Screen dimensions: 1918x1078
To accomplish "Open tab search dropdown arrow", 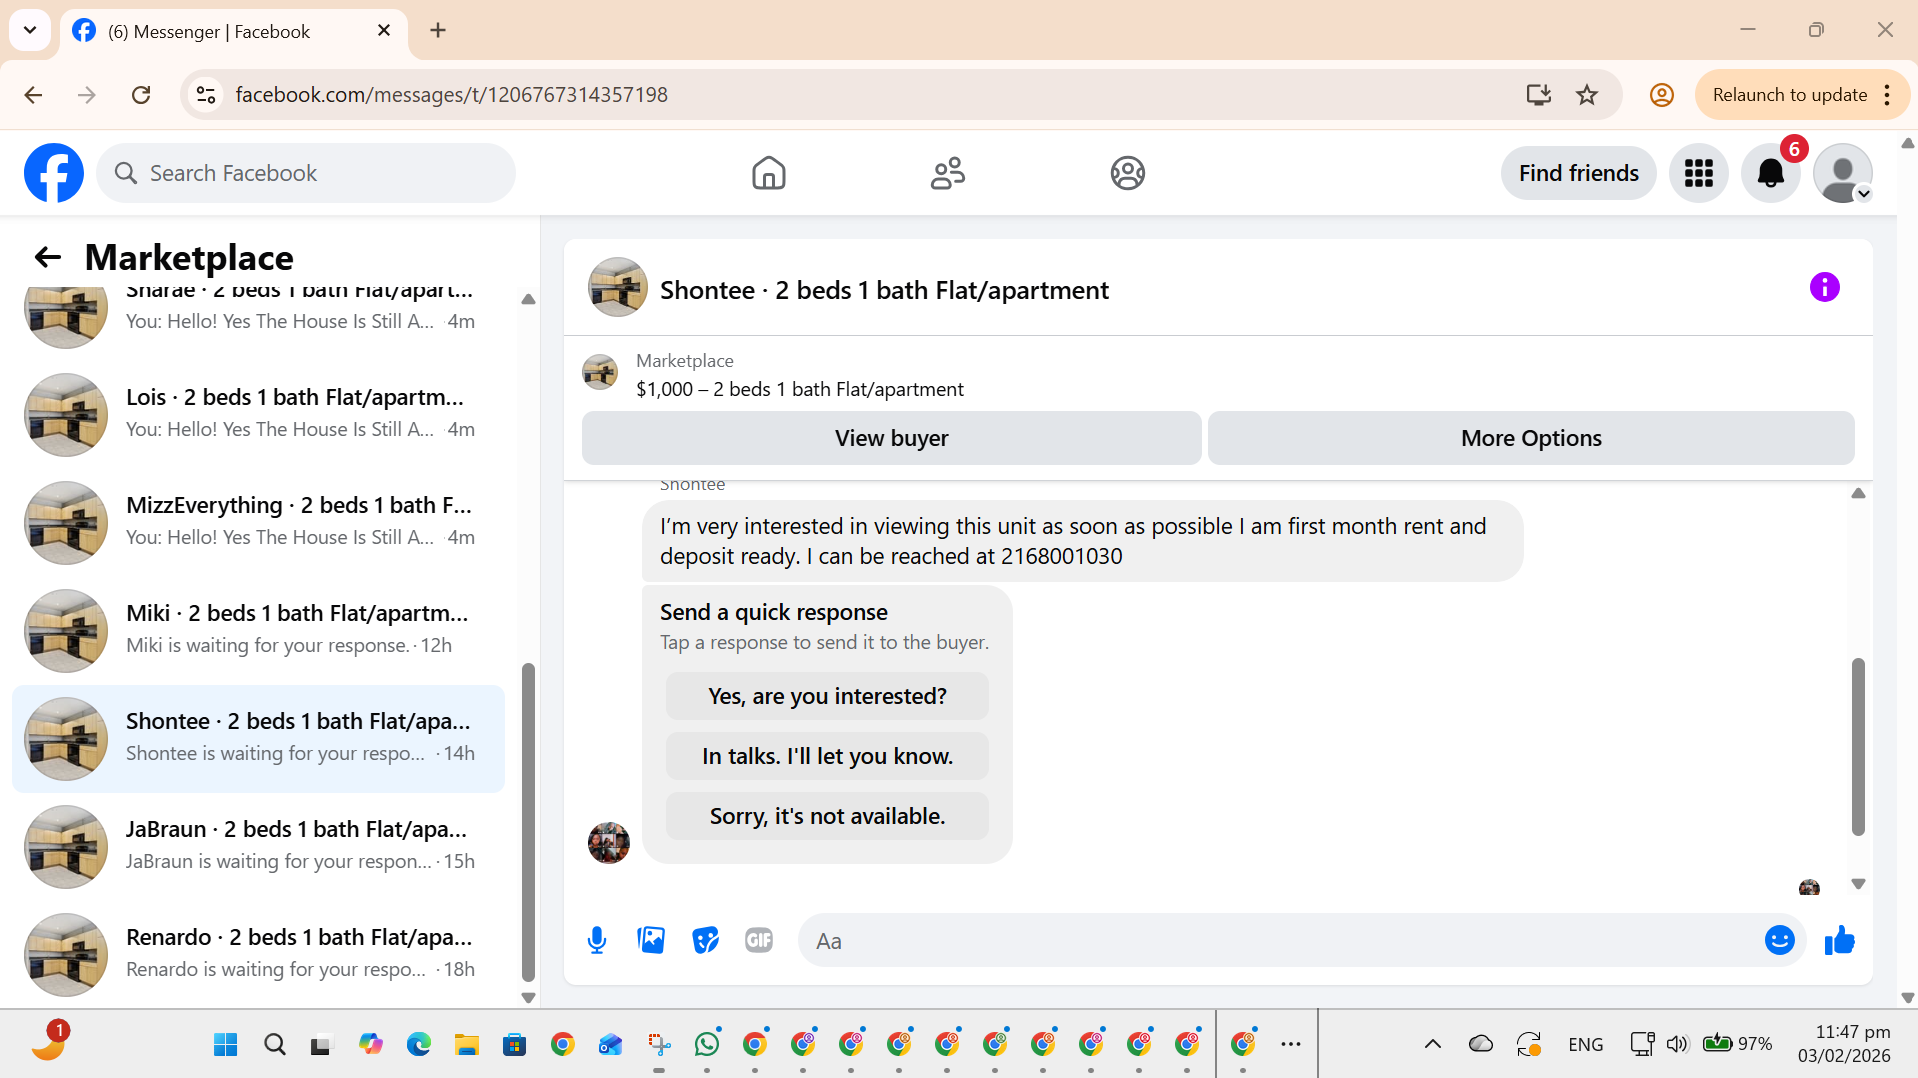I will (30, 30).
